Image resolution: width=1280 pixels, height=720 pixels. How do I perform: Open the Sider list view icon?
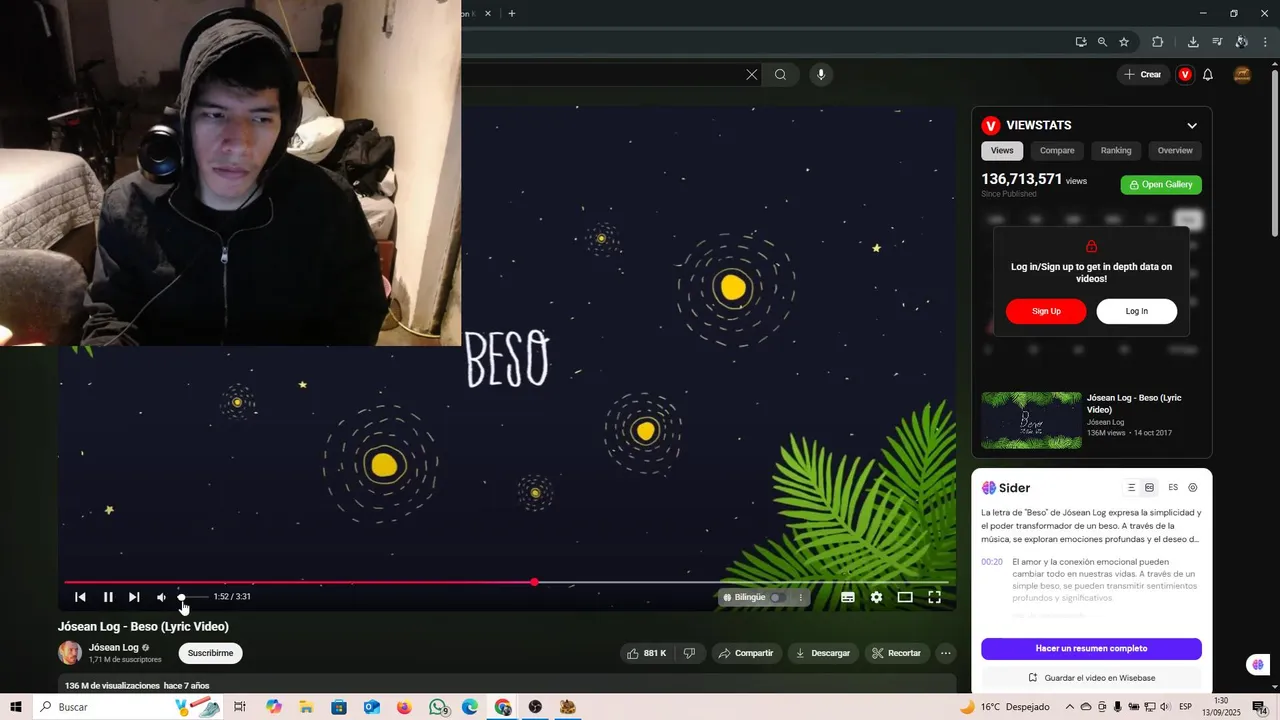(x=1132, y=488)
